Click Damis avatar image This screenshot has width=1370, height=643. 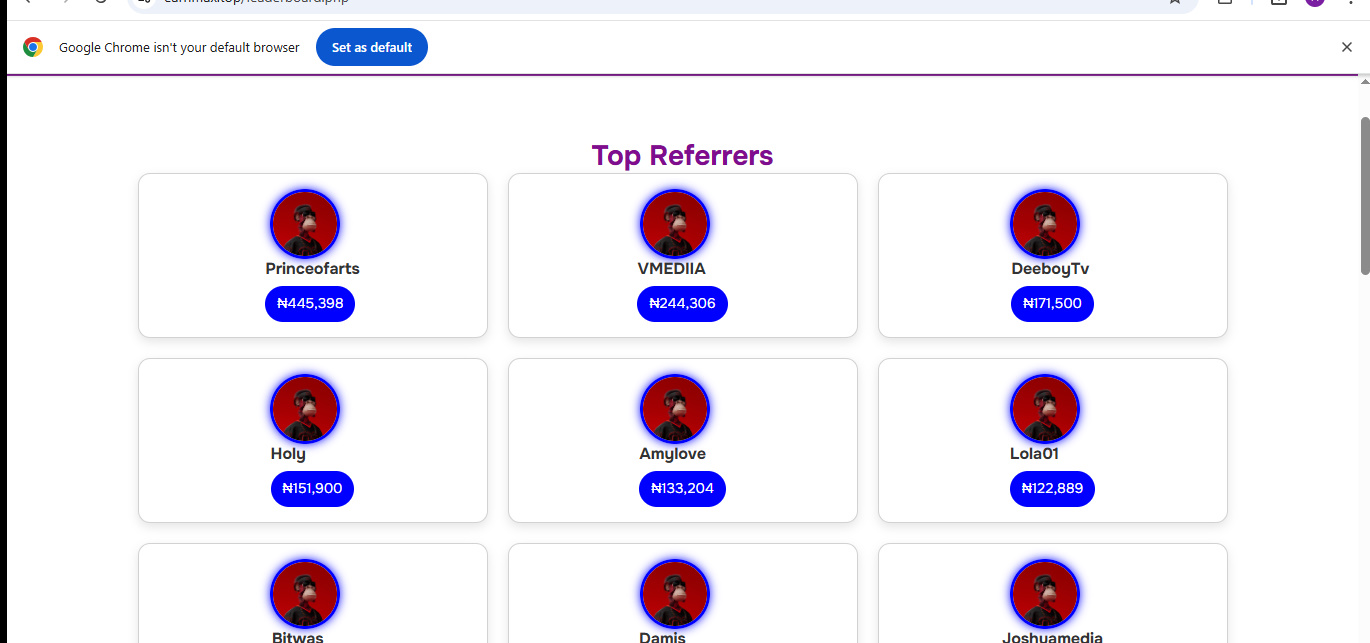pos(675,594)
